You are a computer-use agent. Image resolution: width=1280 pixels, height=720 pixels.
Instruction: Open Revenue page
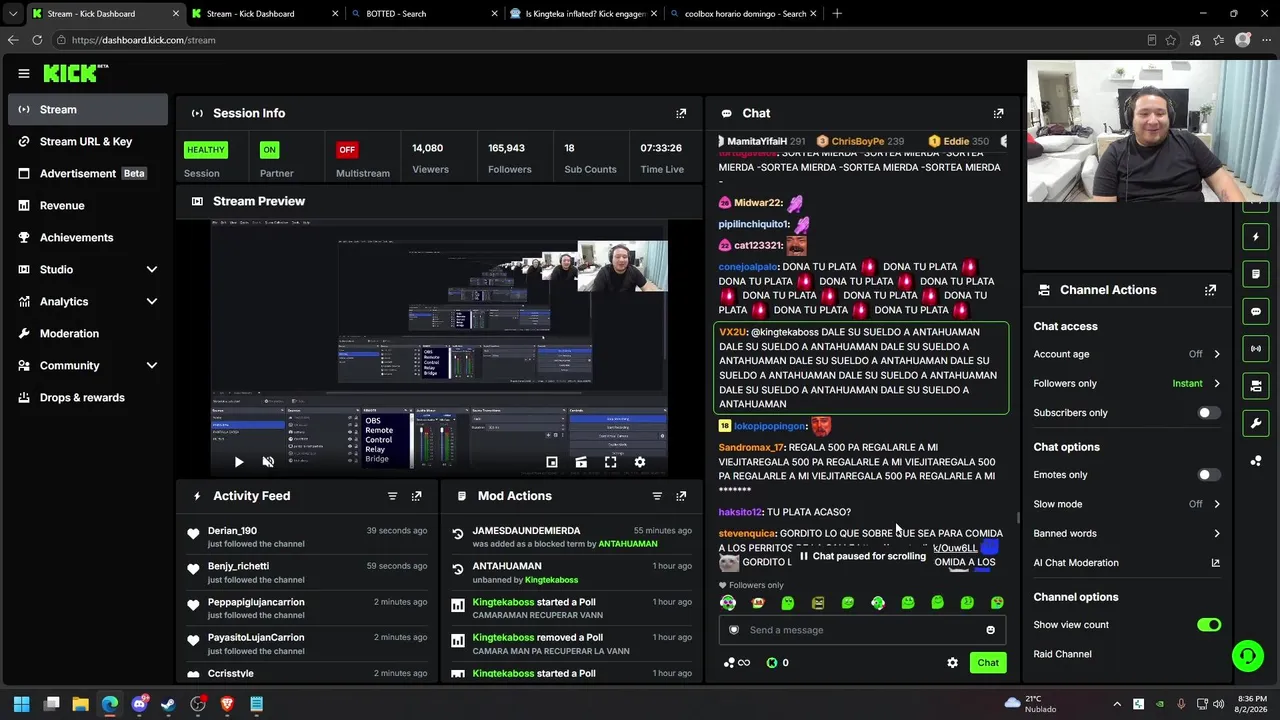pyautogui.click(x=87, y=205)
